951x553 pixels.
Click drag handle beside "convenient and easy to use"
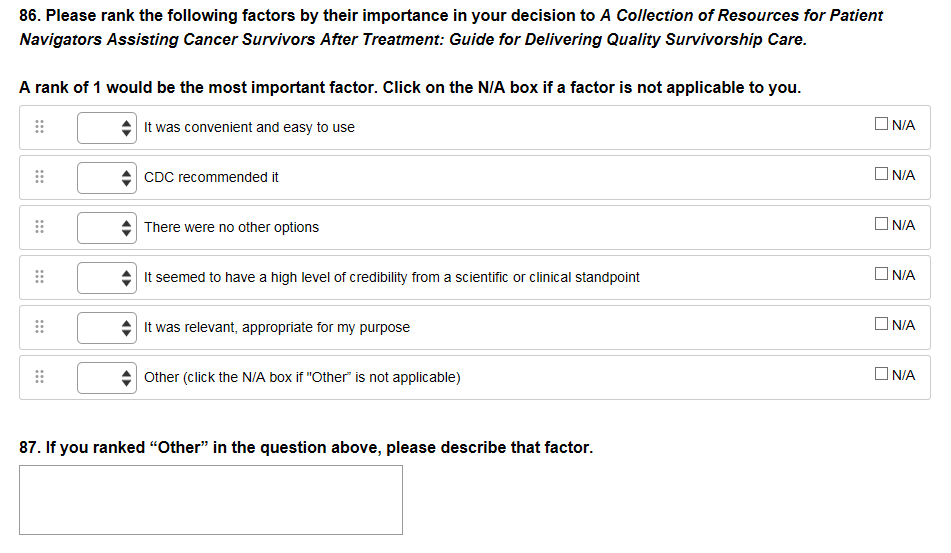pos(39,127)
